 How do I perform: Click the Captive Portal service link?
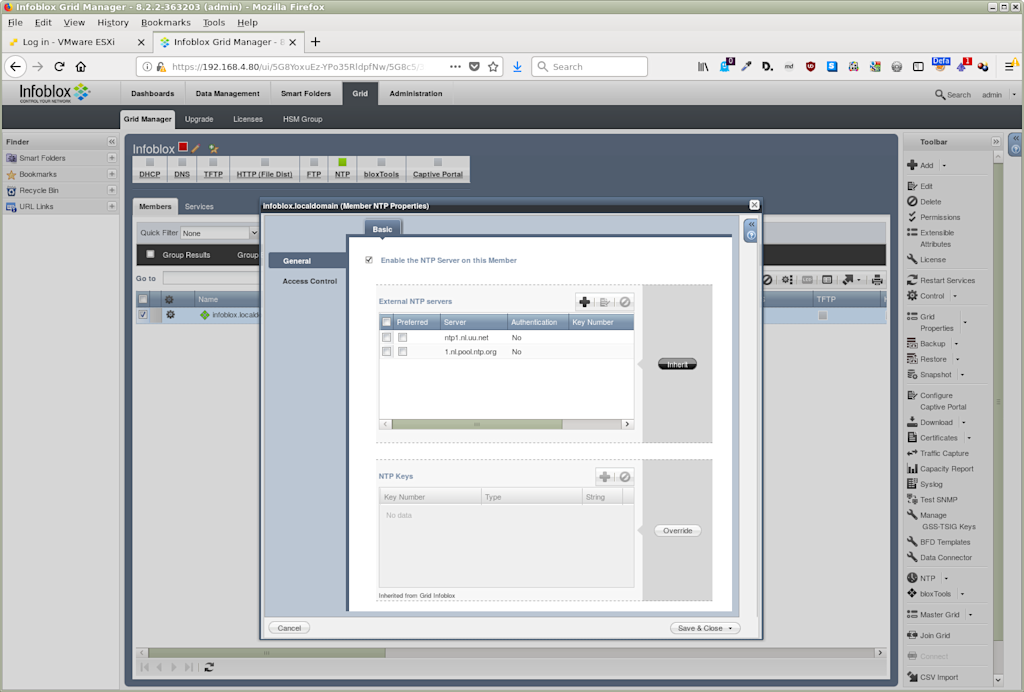438,174
